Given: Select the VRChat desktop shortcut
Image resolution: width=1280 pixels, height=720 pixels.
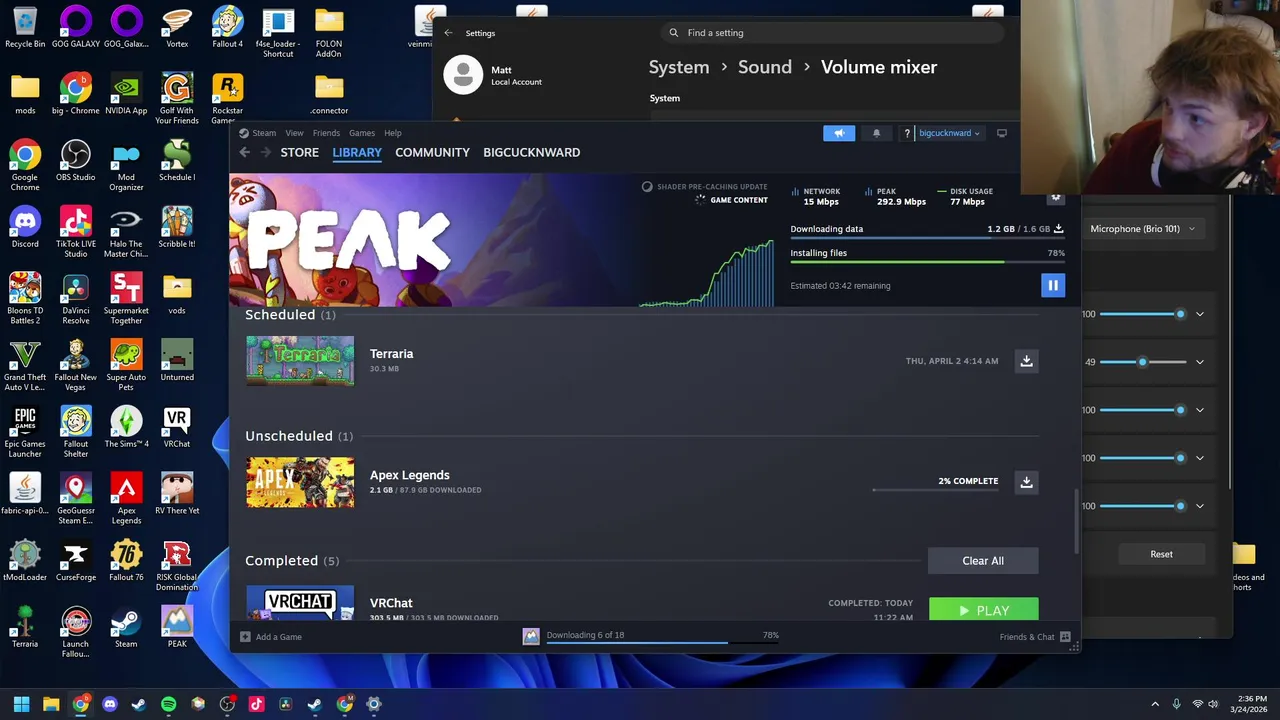Looking at the screenshot, I should [177, 427].
